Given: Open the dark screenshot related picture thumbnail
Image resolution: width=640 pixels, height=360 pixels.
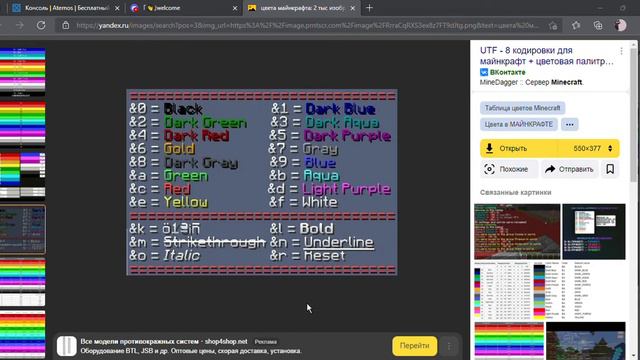Looking at the screenshot, I should (594, 232).
